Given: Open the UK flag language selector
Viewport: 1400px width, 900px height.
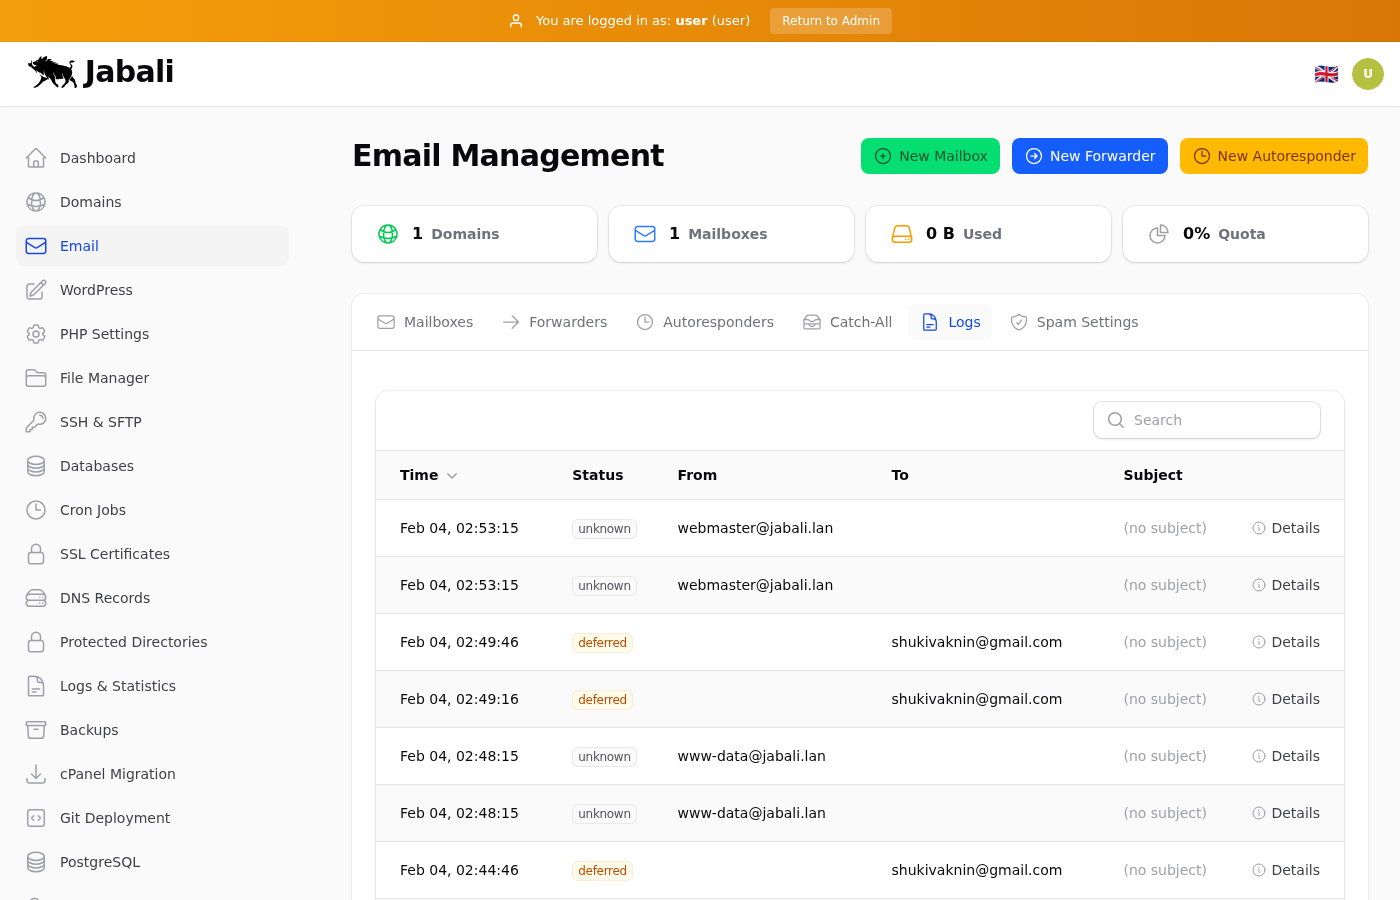Looking at the screenshot, I should 1326,74.
